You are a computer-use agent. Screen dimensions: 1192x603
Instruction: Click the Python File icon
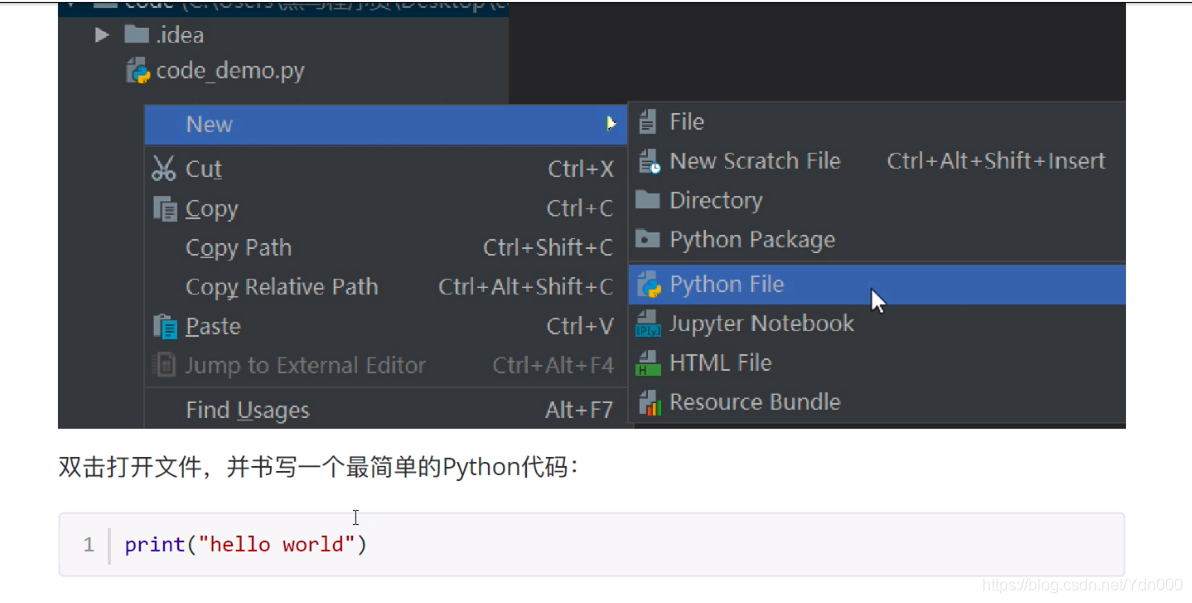pos(648,284)
